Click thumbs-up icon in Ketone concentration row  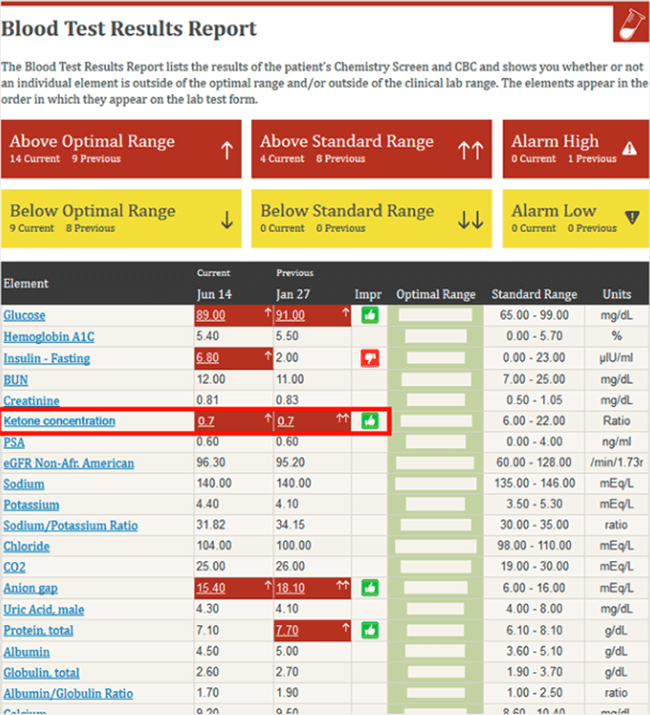click(x=370, y=420)
